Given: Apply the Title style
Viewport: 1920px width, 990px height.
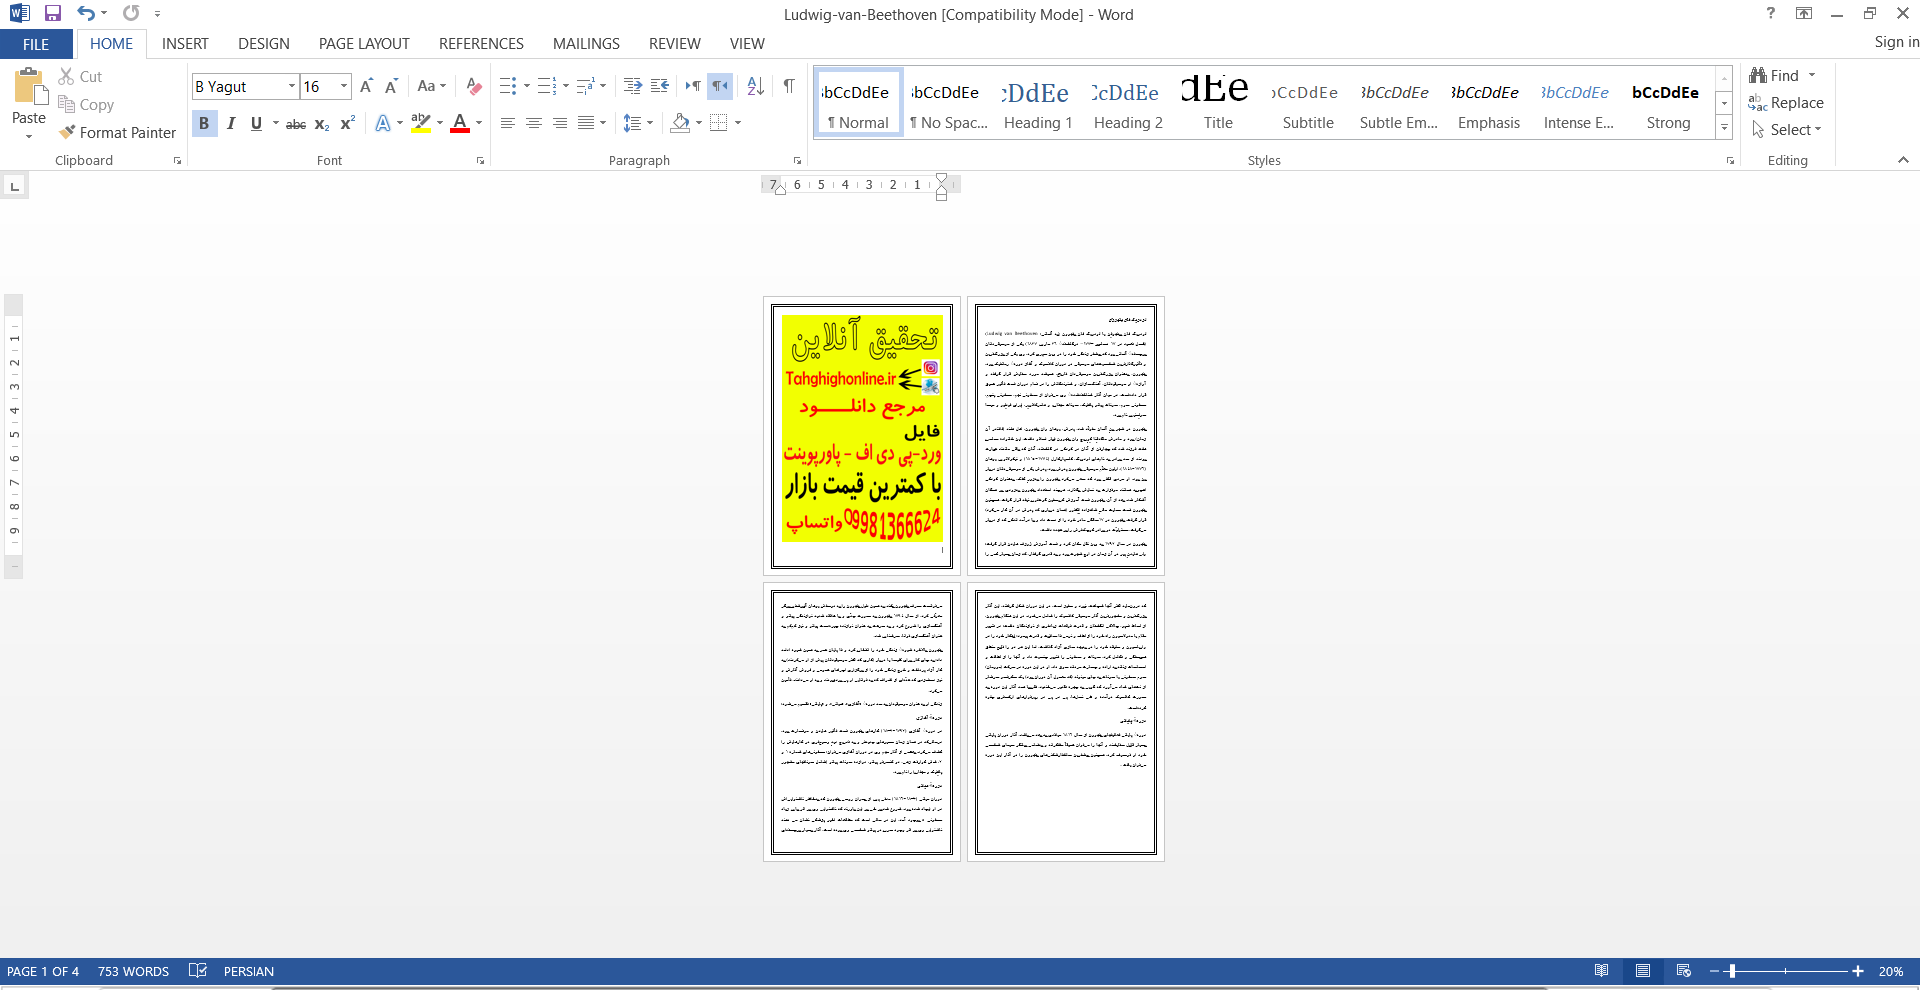Looking at the screenshot, I should 1218,104.
